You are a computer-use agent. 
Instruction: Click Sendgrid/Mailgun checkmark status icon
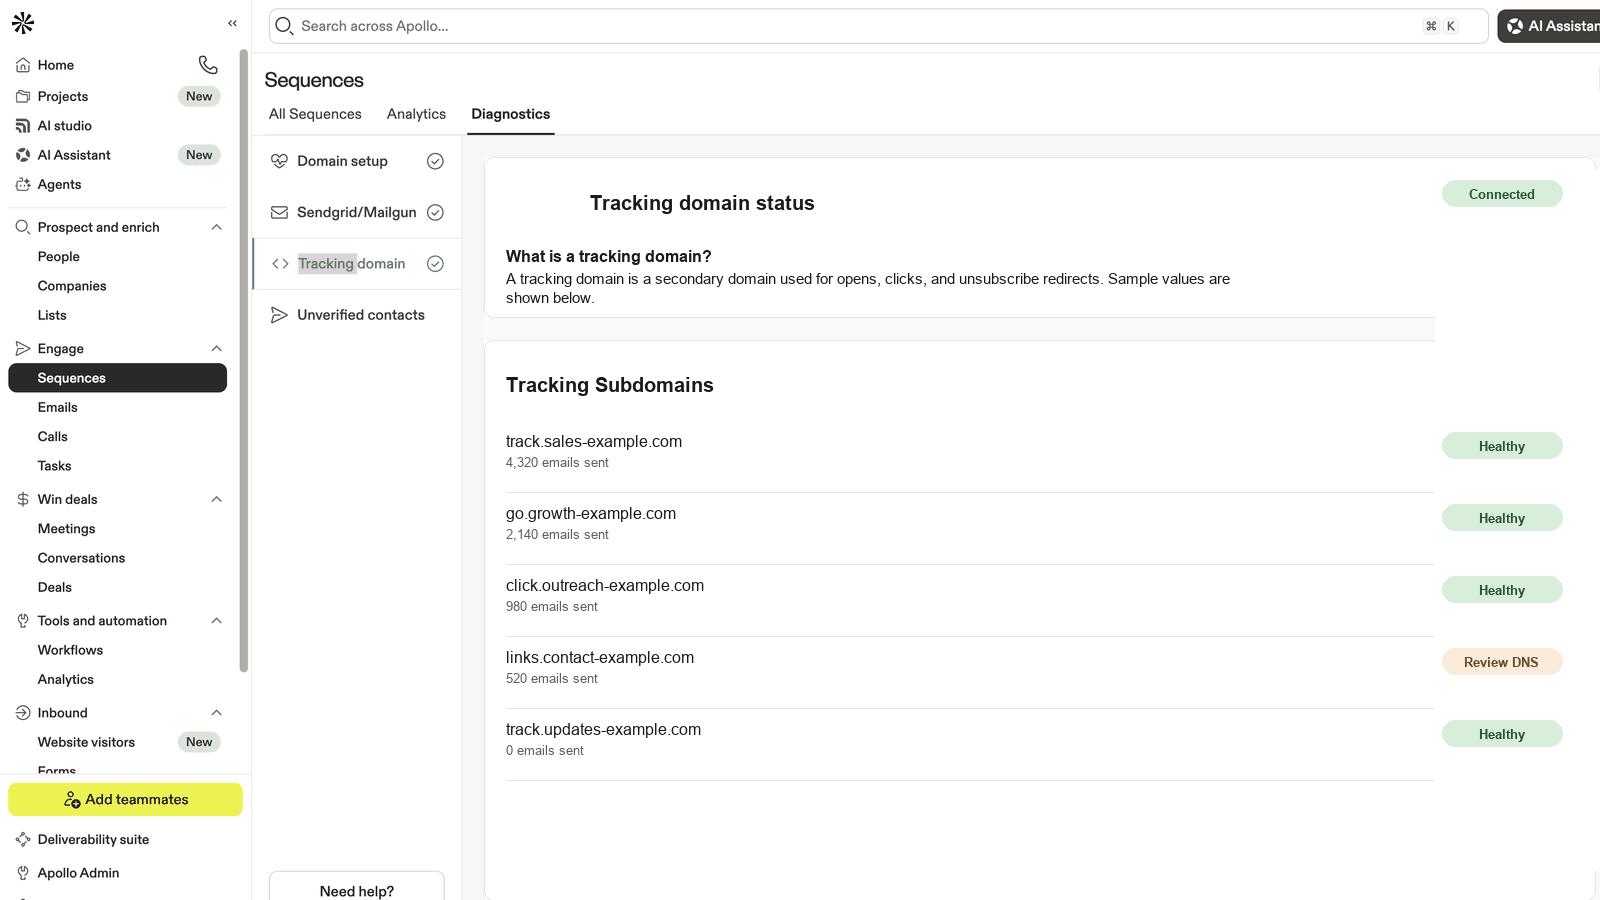pyautogui.click(x=435, y=212)
